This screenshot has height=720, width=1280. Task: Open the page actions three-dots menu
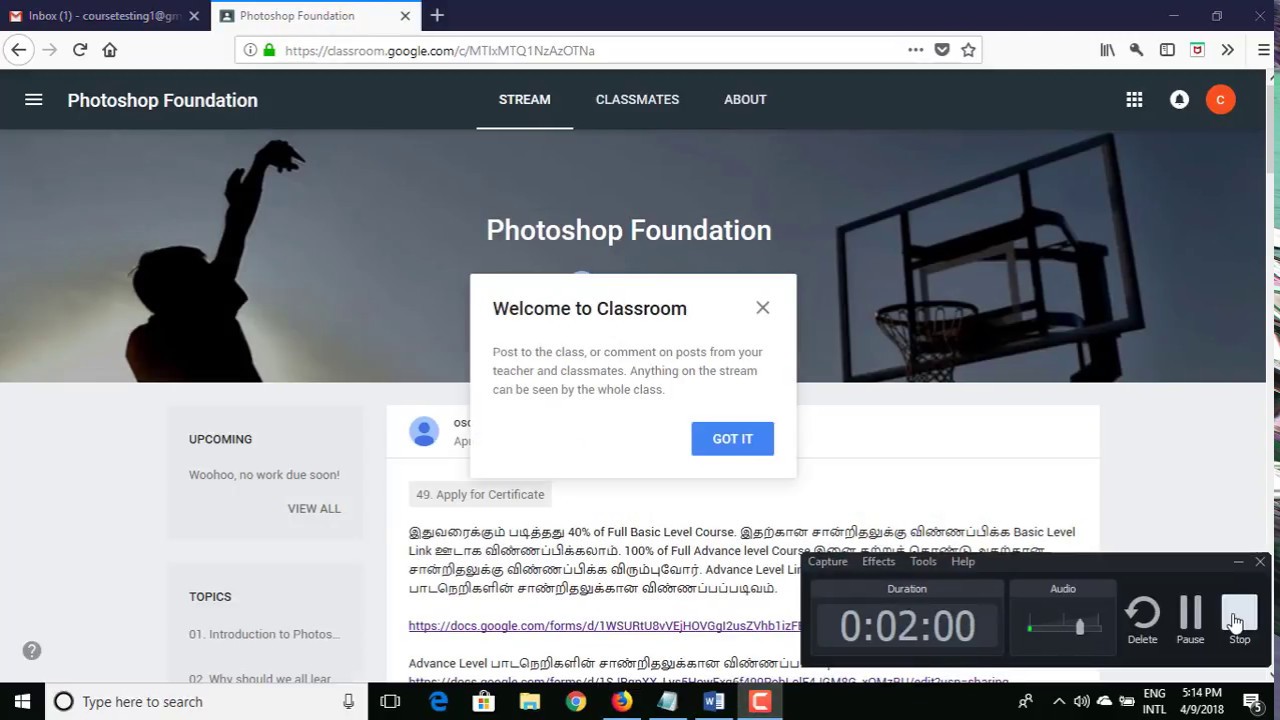click(915, 50)
